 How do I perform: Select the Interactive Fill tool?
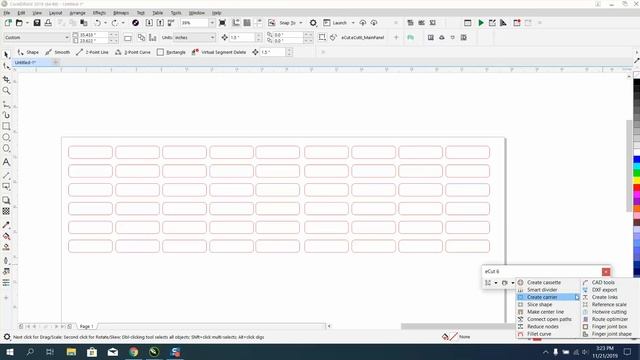[6, 236]
